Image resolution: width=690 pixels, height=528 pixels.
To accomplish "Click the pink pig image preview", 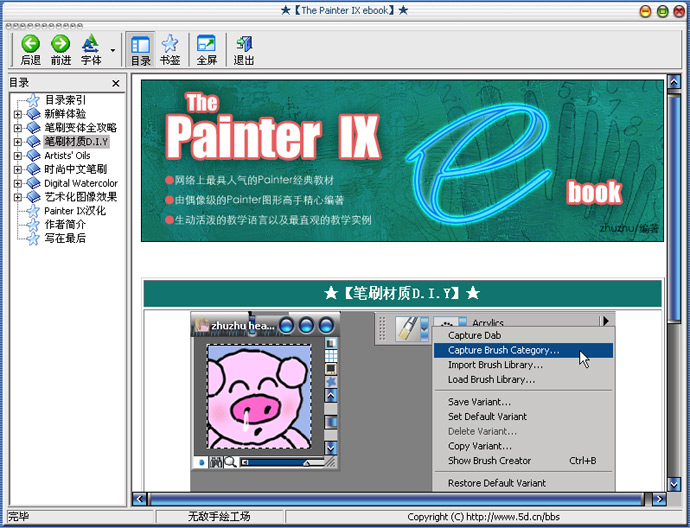I will [259, 397].
